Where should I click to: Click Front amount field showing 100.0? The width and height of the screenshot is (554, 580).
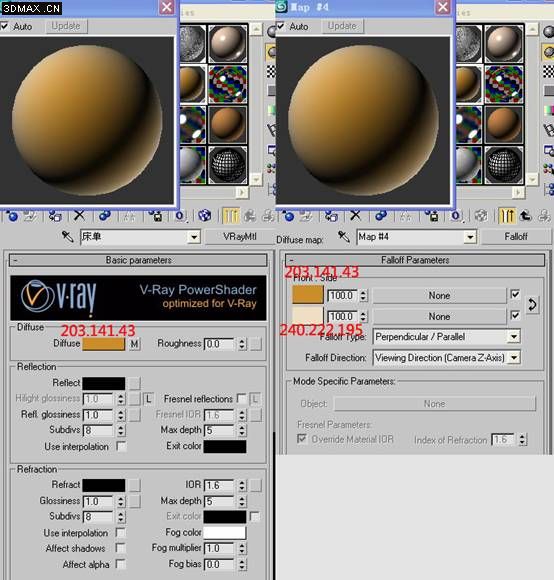pyautogui.click(x=343, y=296)
